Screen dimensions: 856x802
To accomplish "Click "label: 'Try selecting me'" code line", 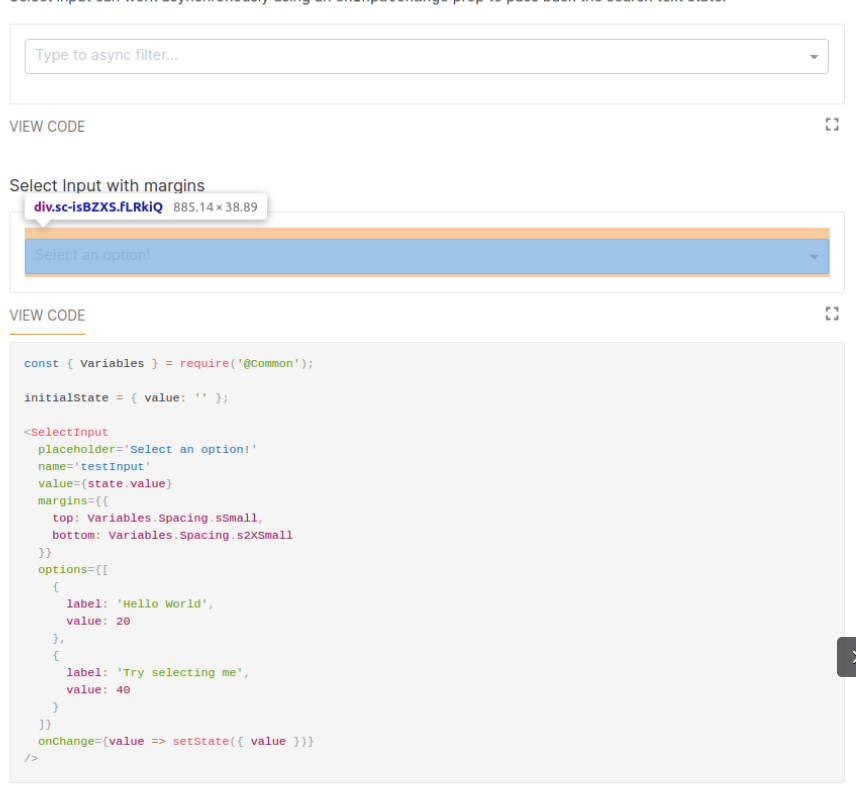I will click(158, 673).
